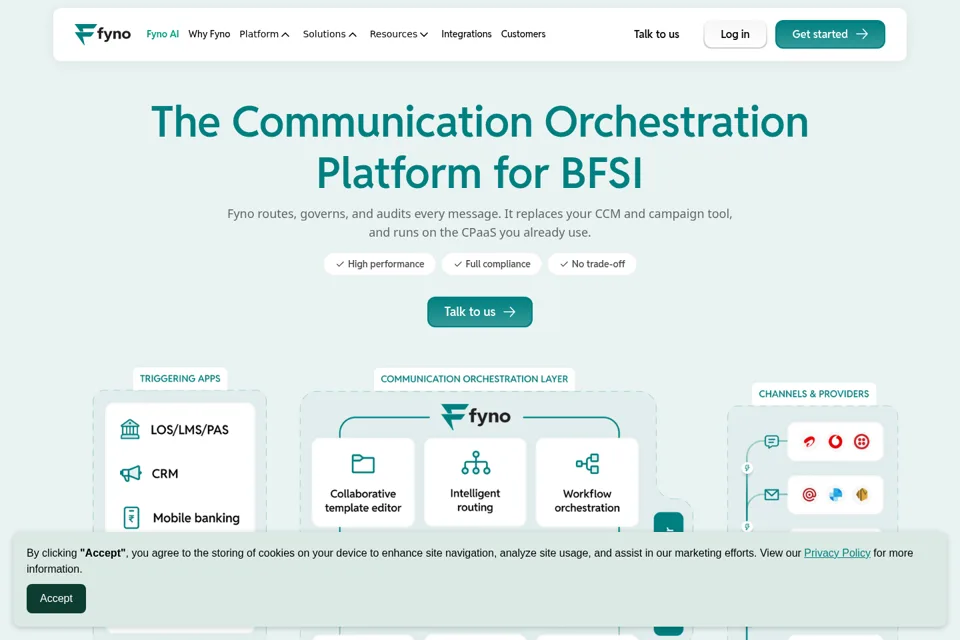Click the Mobile banking text
The width and height of the screenshot is (960, 640).
click(x=197, y=518)
